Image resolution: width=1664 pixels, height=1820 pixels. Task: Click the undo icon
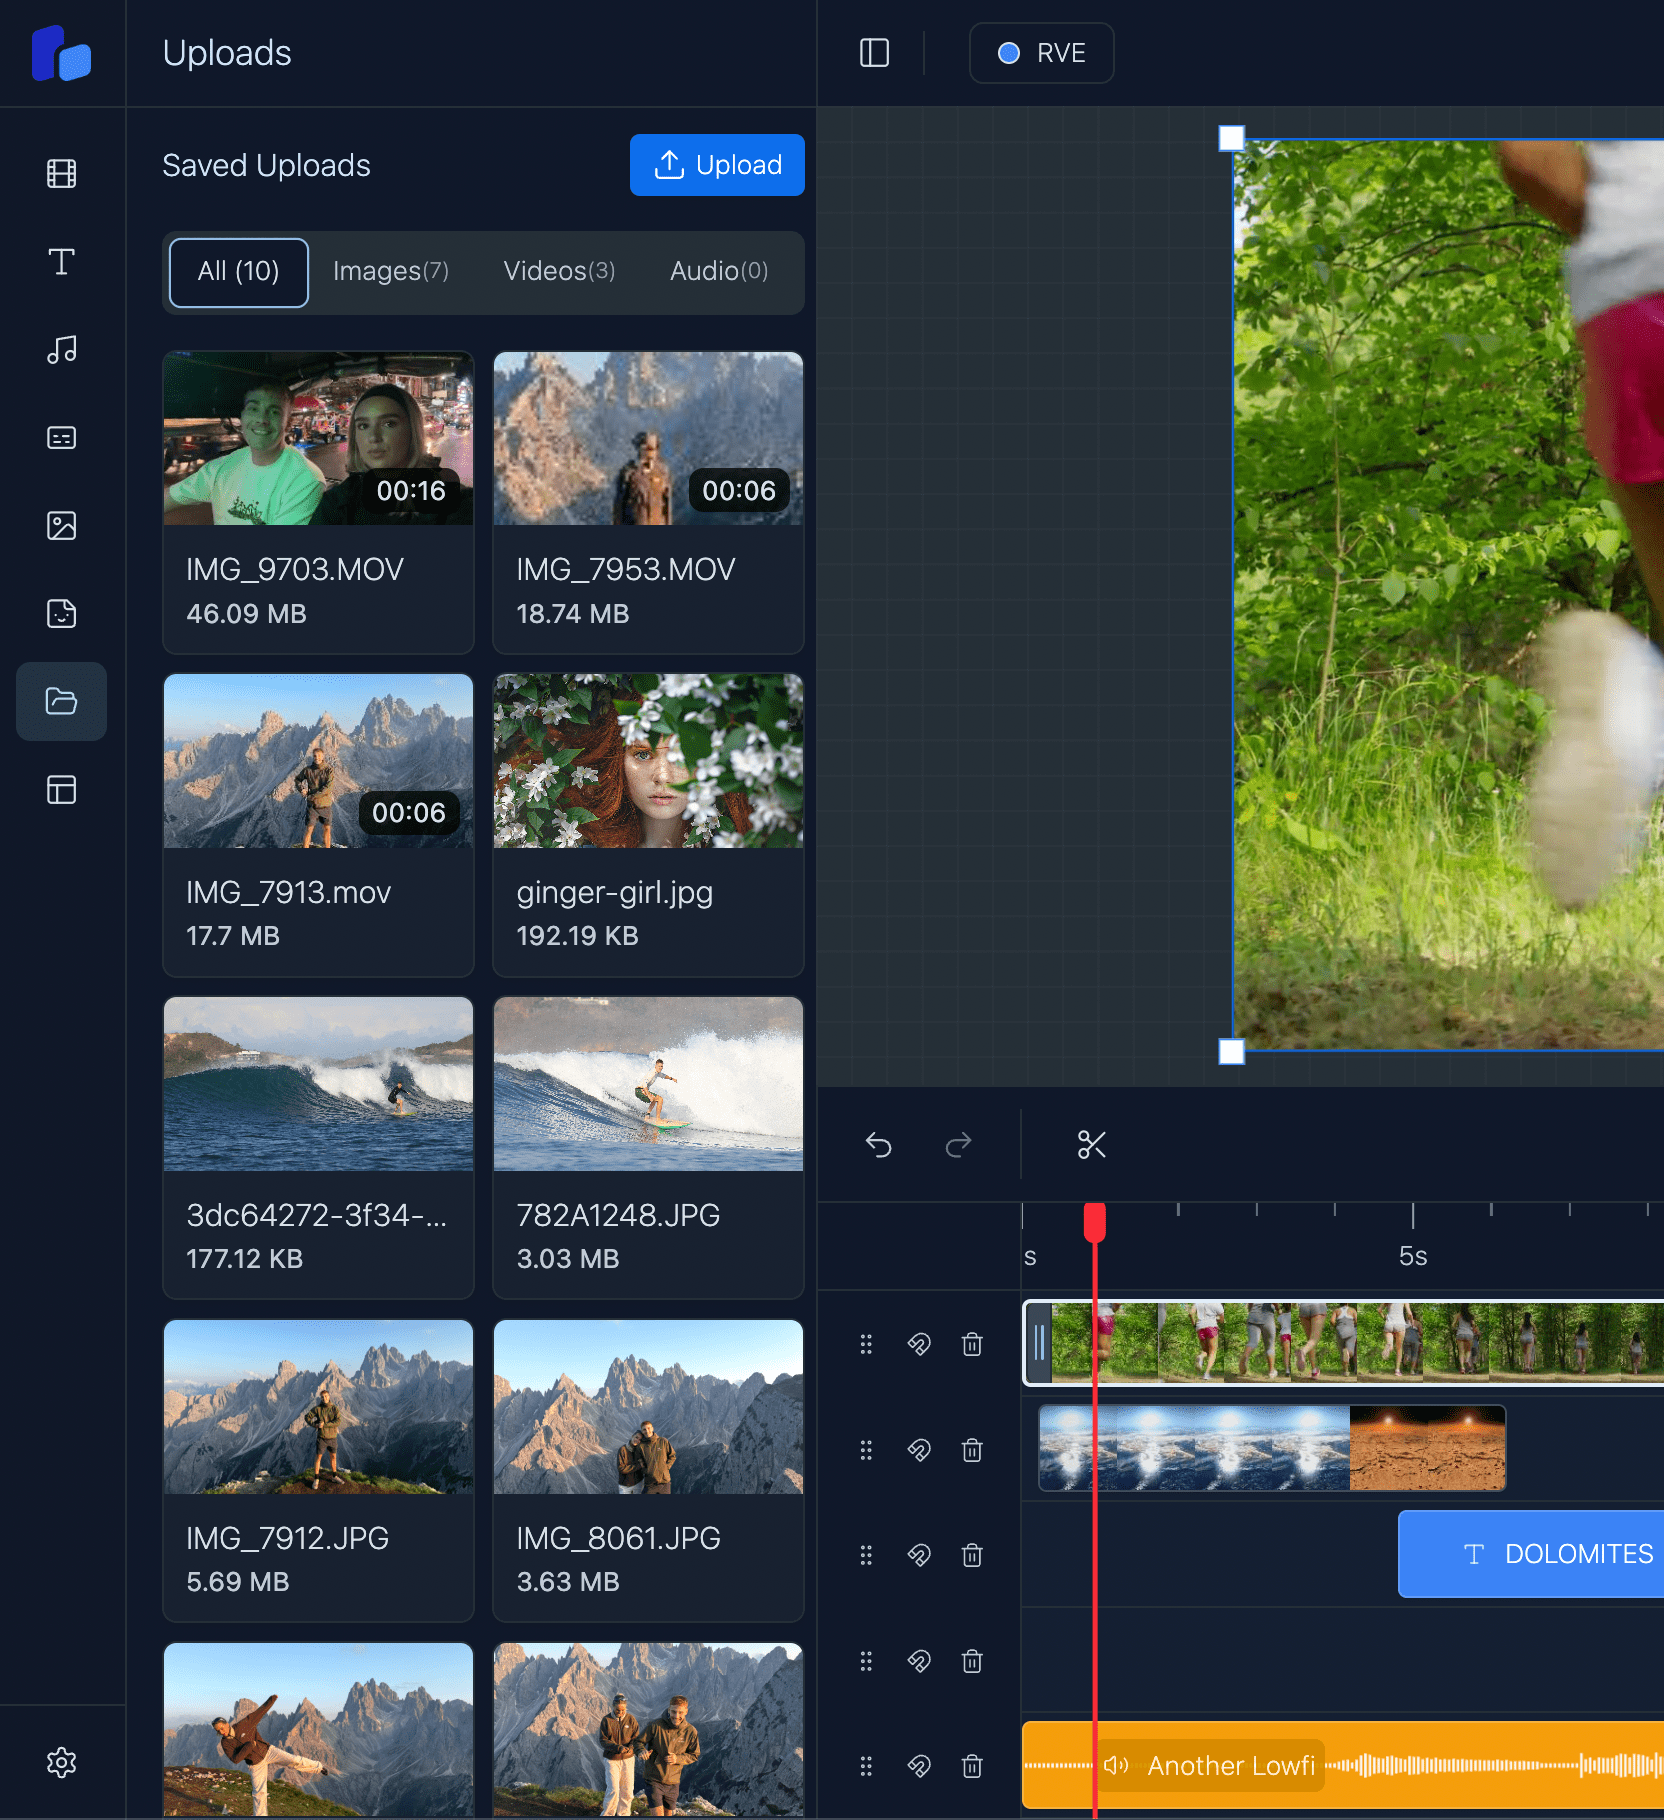click(878, 1144)
